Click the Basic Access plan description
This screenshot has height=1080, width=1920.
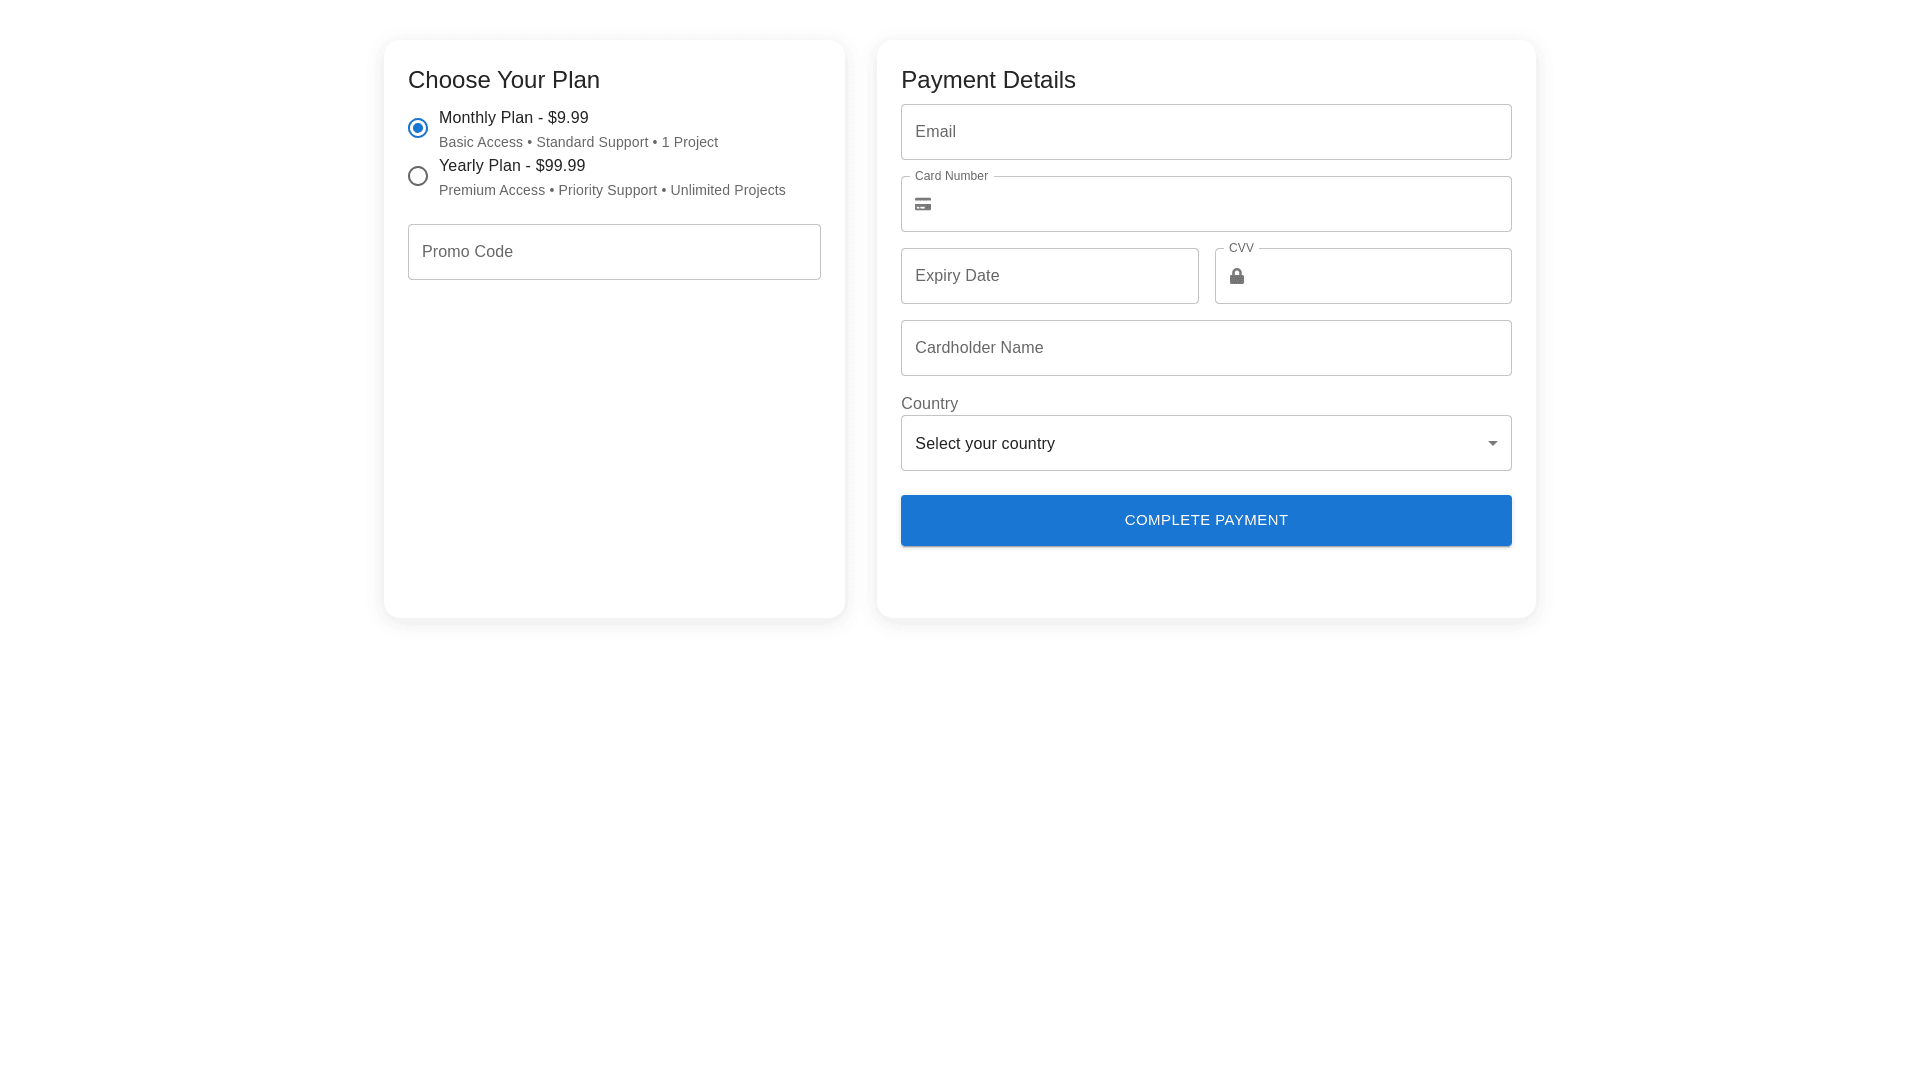pyautogui.click(x=578, y=142)
